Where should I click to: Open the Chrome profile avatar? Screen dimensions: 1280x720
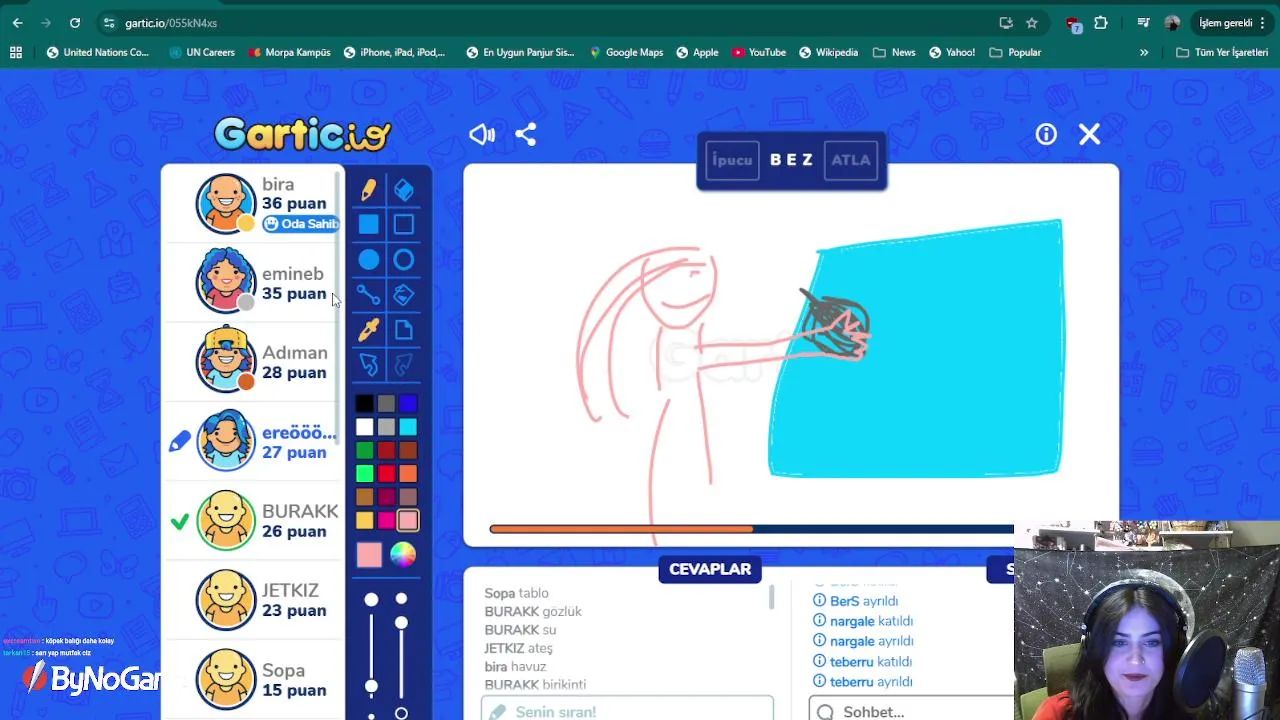point(1172,23)
